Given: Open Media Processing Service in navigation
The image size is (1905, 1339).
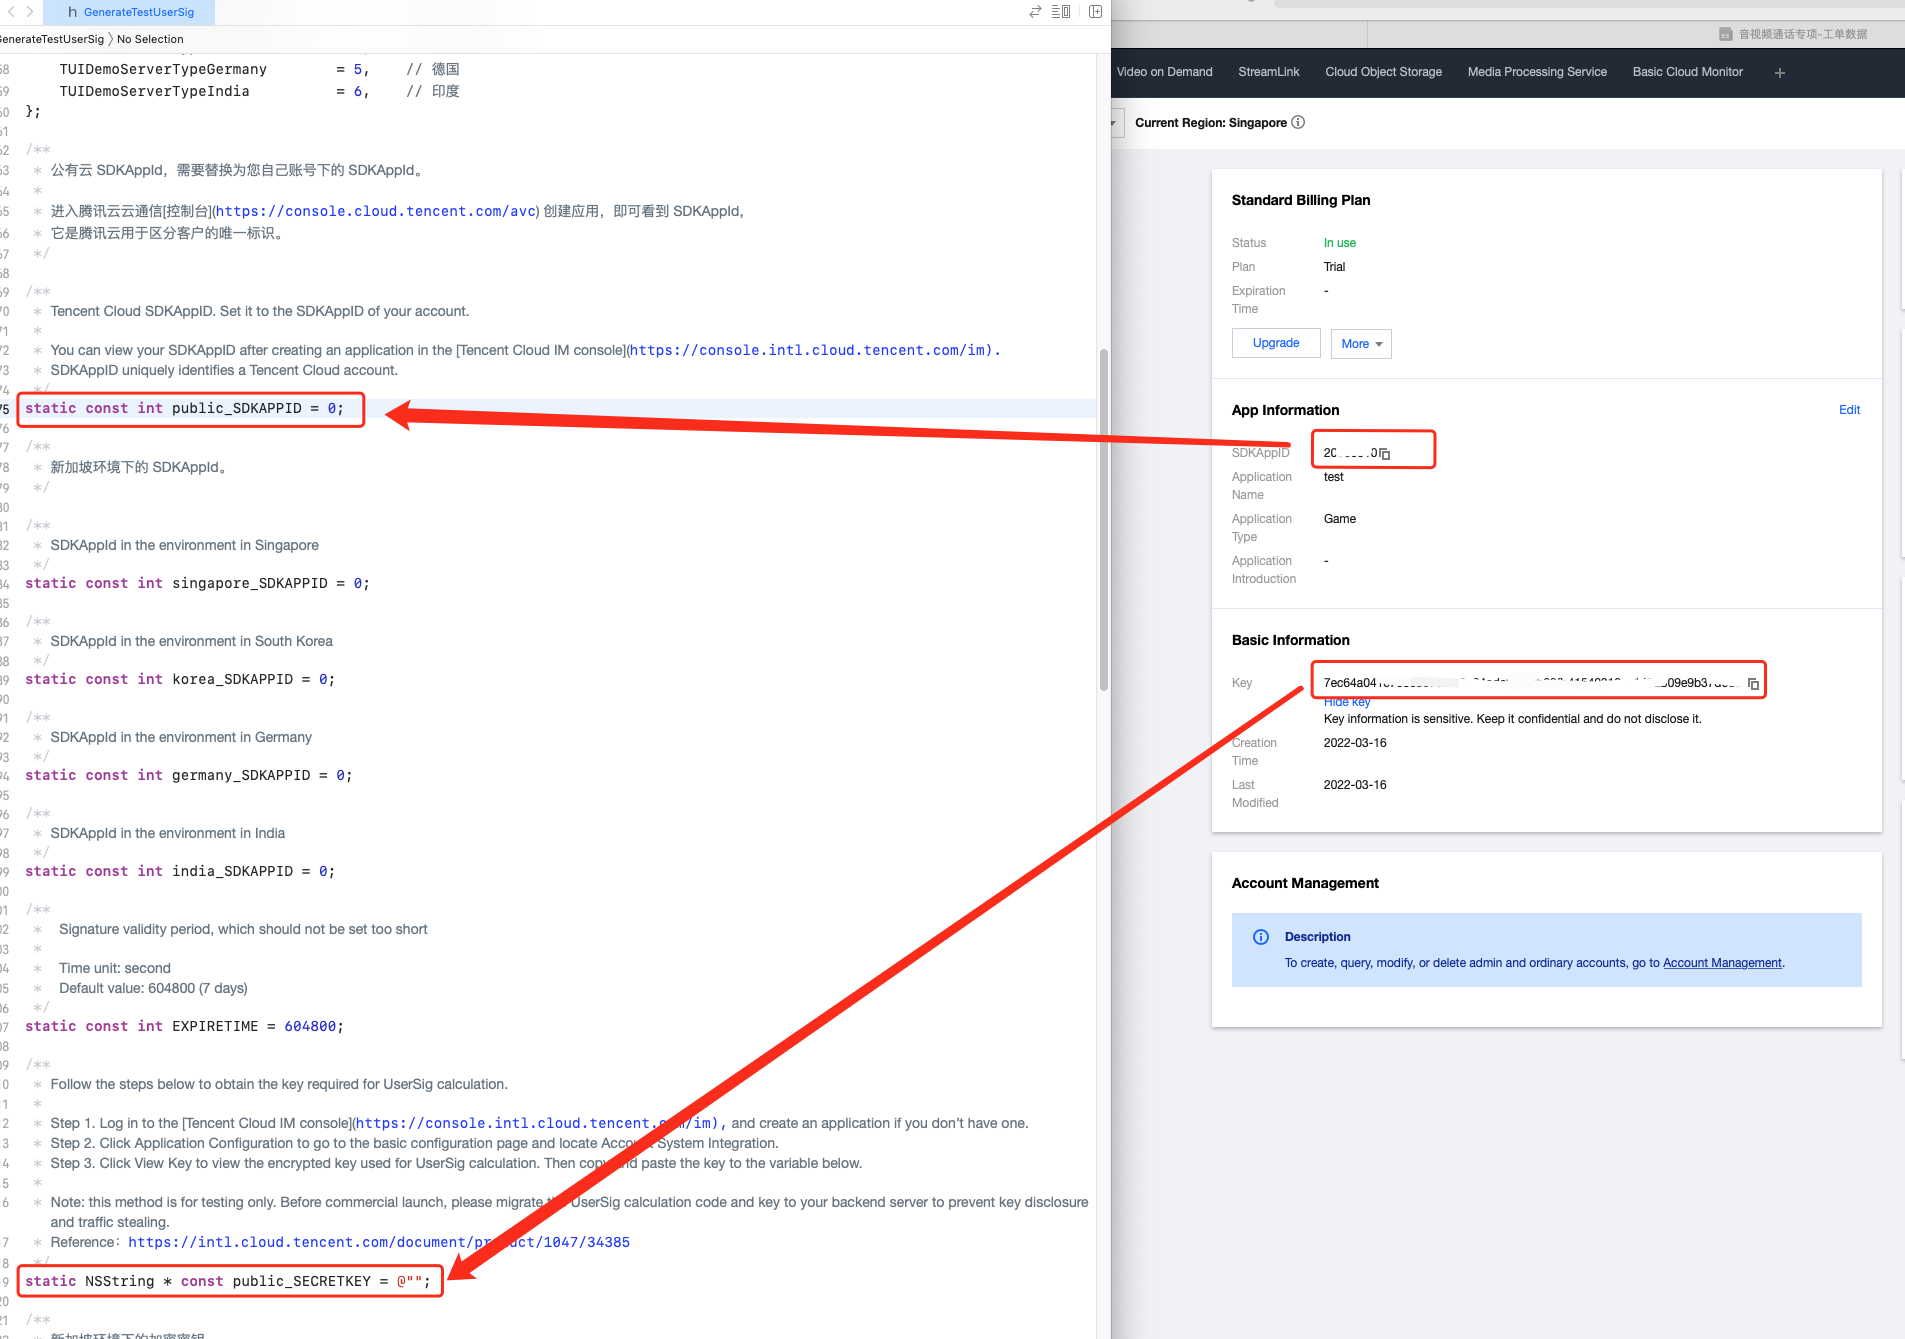Looking at the screenshot, I should pos(1537,72).
